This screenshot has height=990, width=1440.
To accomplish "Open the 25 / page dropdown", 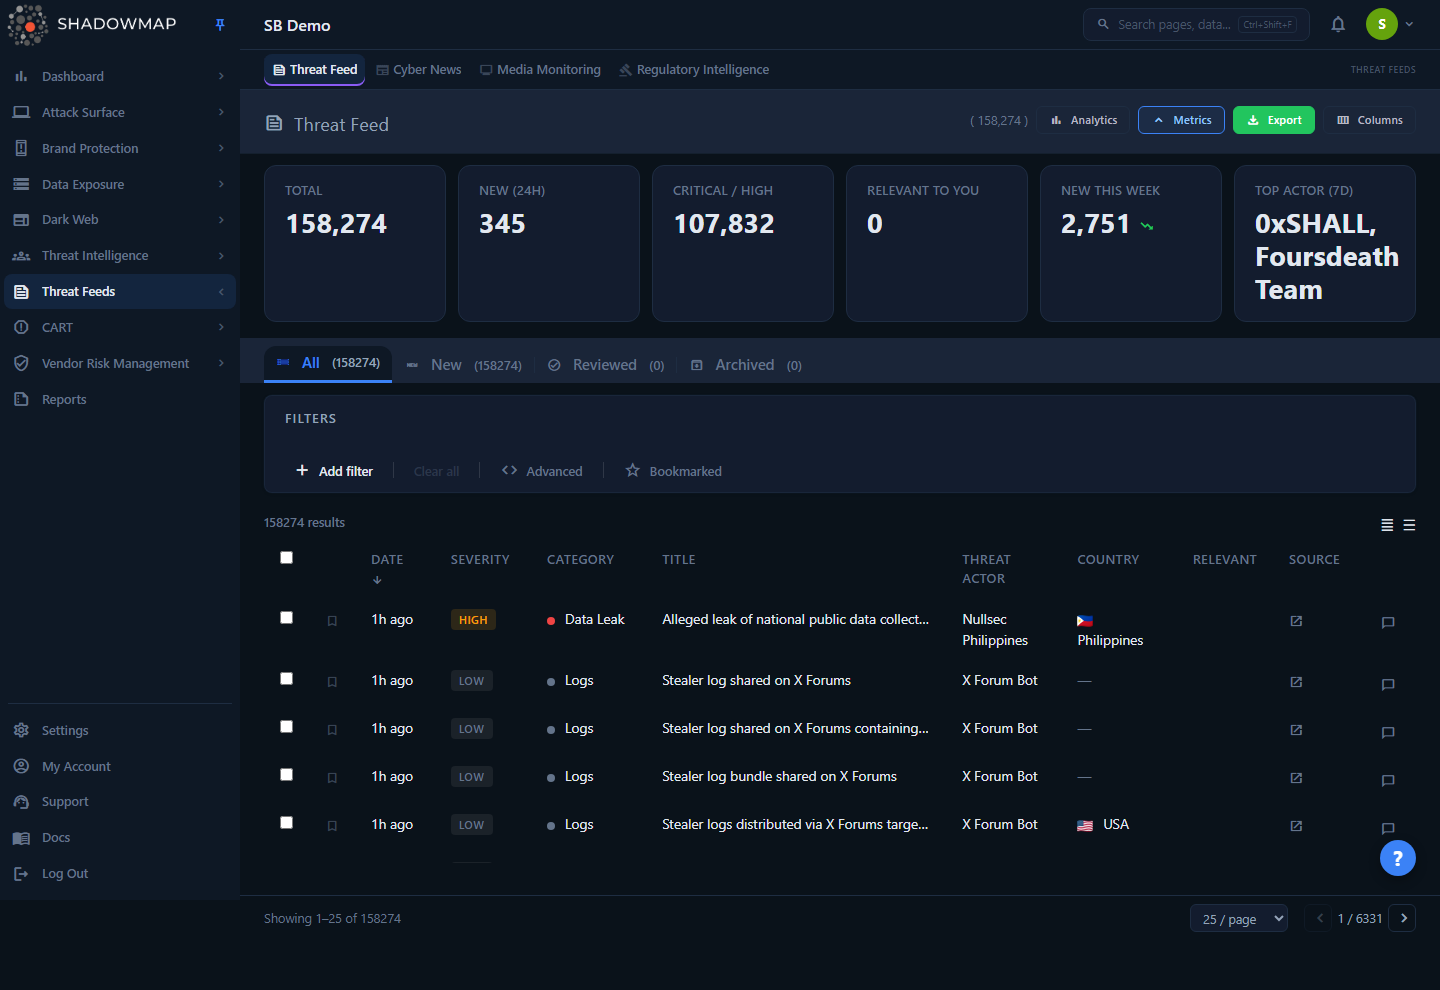I will tap(1239, 918).
